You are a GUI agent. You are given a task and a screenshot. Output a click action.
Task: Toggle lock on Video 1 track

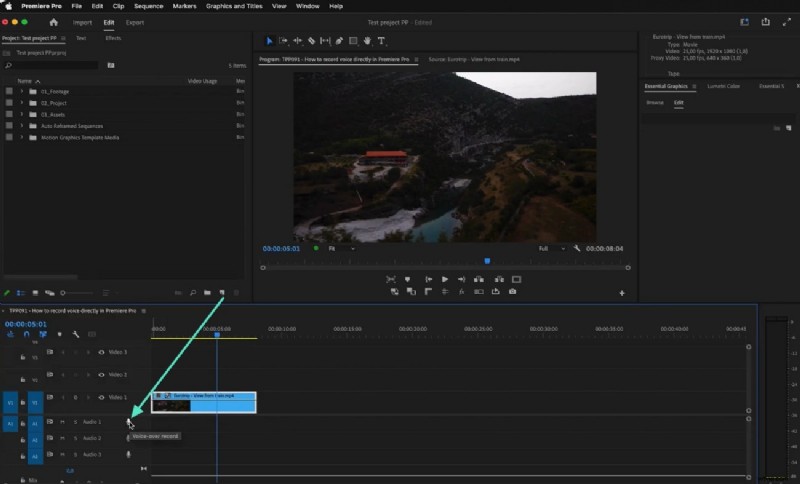click(23, 402)
